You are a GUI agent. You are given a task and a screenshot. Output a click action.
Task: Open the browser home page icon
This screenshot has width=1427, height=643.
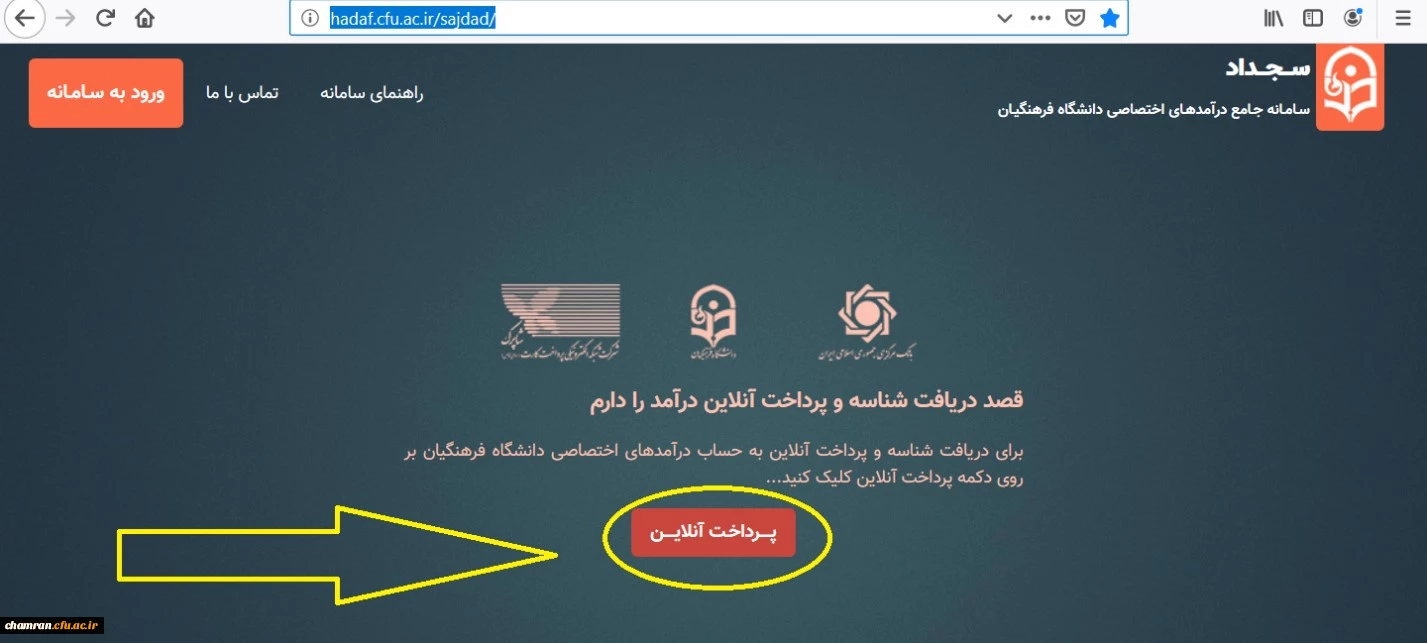145,18
